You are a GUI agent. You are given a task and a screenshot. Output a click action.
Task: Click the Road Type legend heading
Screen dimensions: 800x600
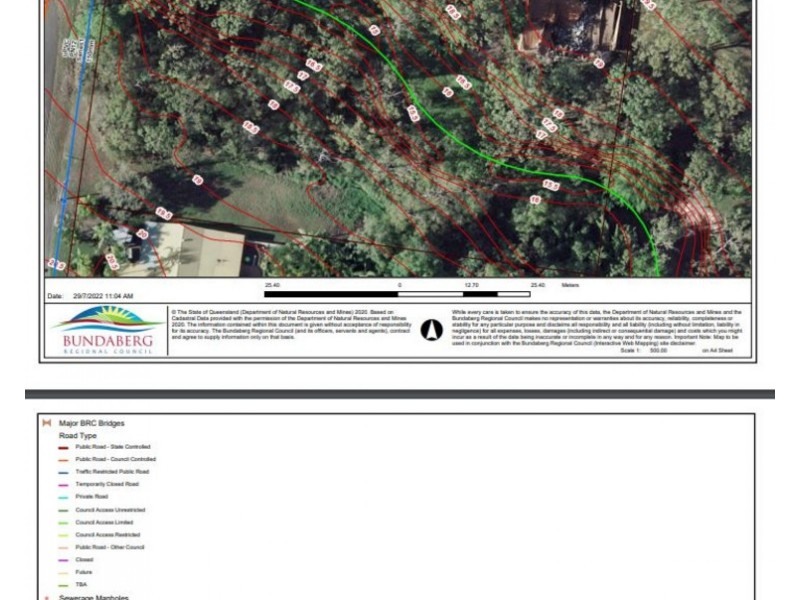coord(77,436)
